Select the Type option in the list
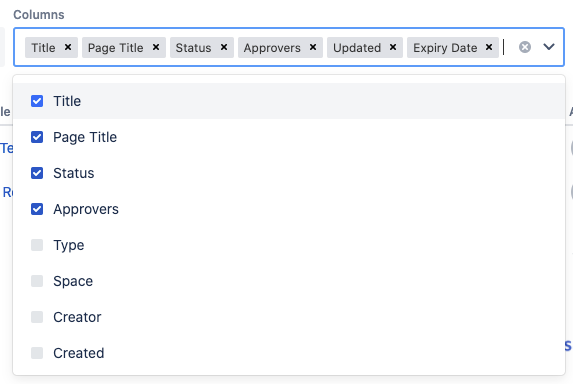Screen dimensions: 573x384 (289, 245)
